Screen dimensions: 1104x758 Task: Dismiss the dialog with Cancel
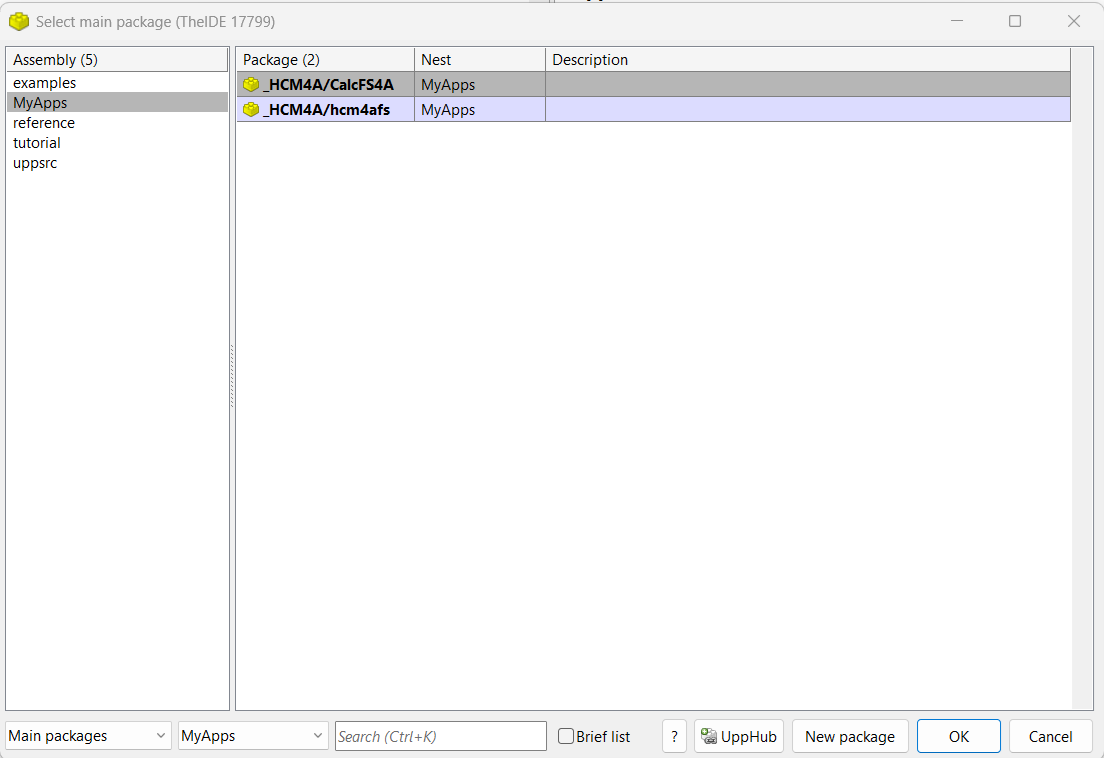click(1050, 736)
